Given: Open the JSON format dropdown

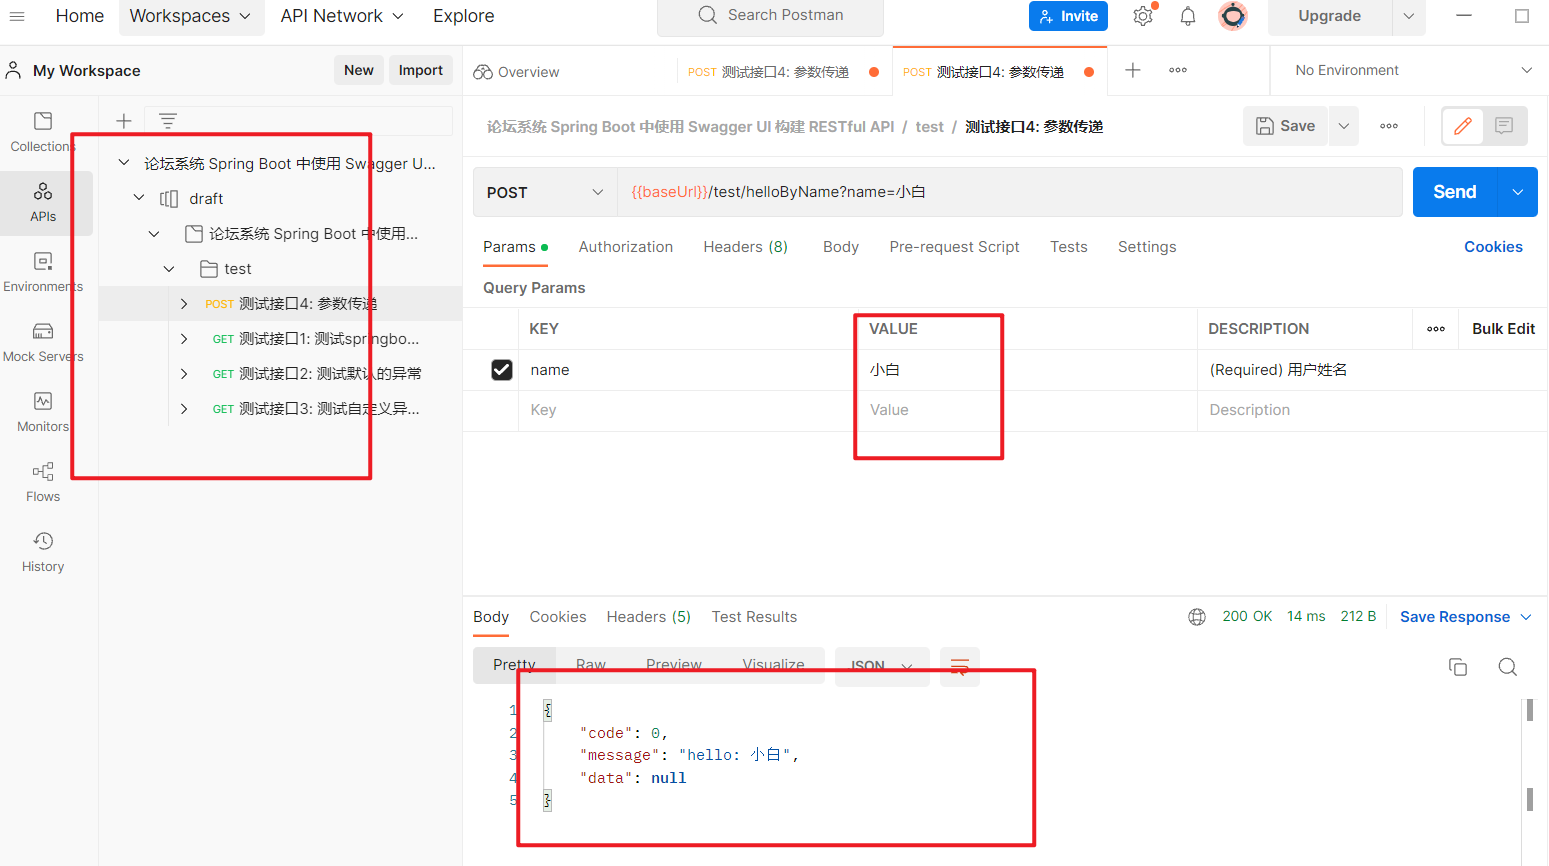Looking at the screenshot, I should click(882, 666).
